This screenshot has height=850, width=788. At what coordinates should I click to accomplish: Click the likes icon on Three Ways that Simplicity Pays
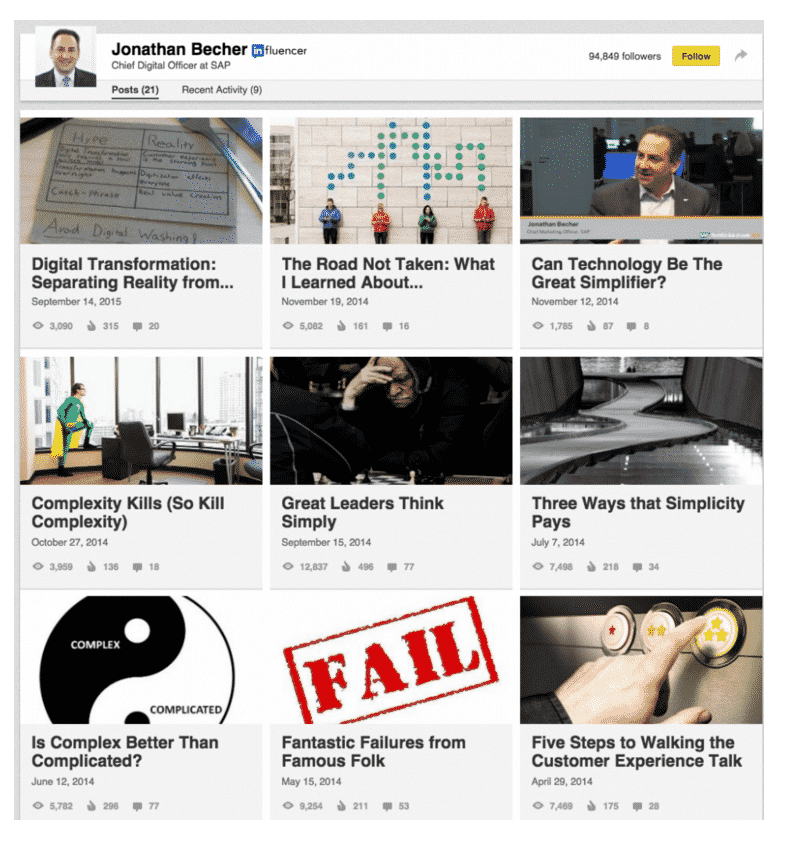point(591,566)
